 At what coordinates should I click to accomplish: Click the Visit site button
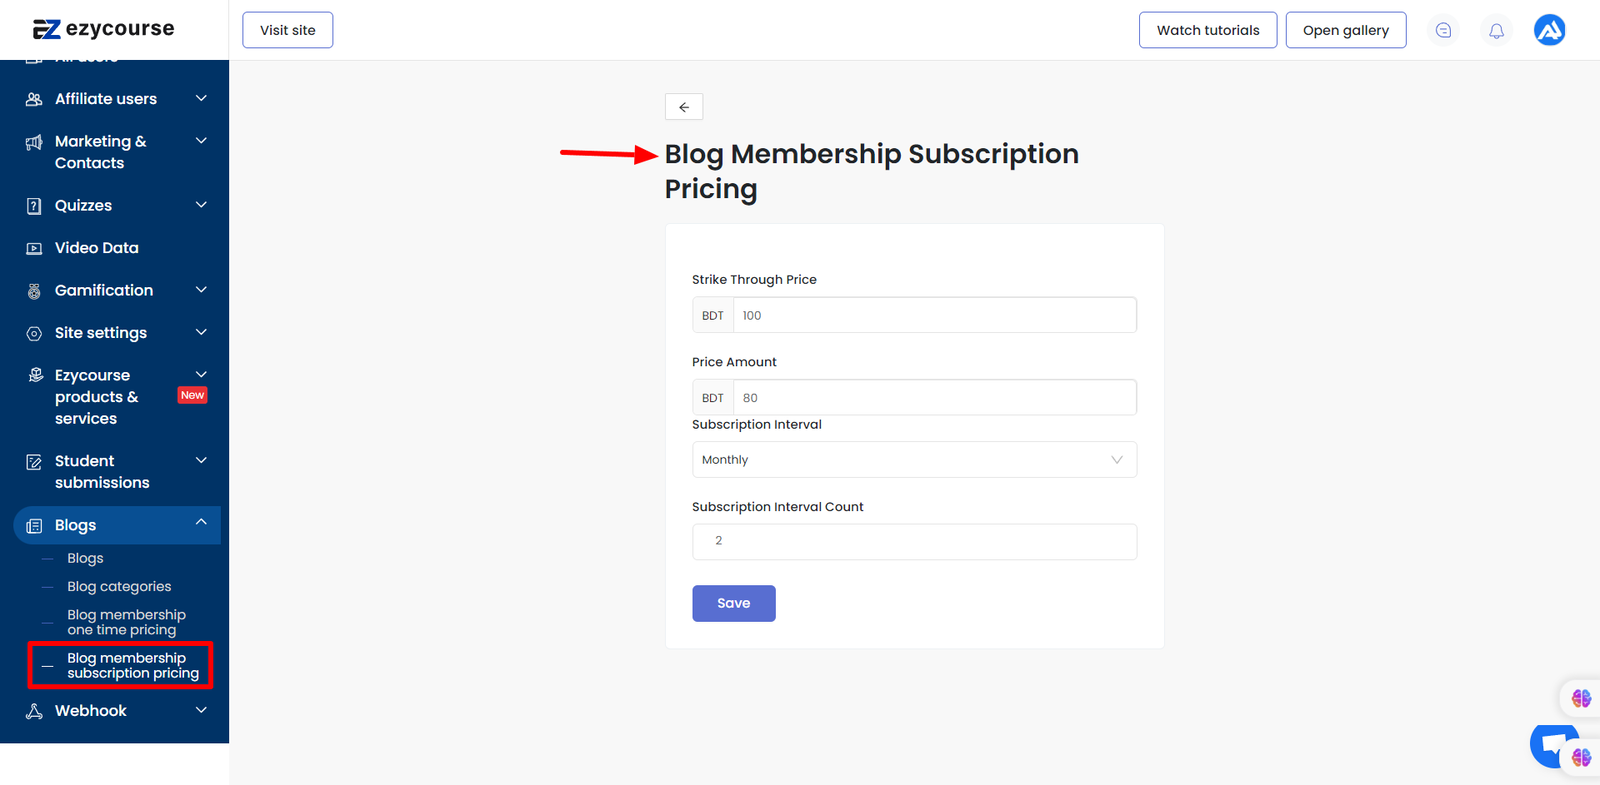[288, 30]
